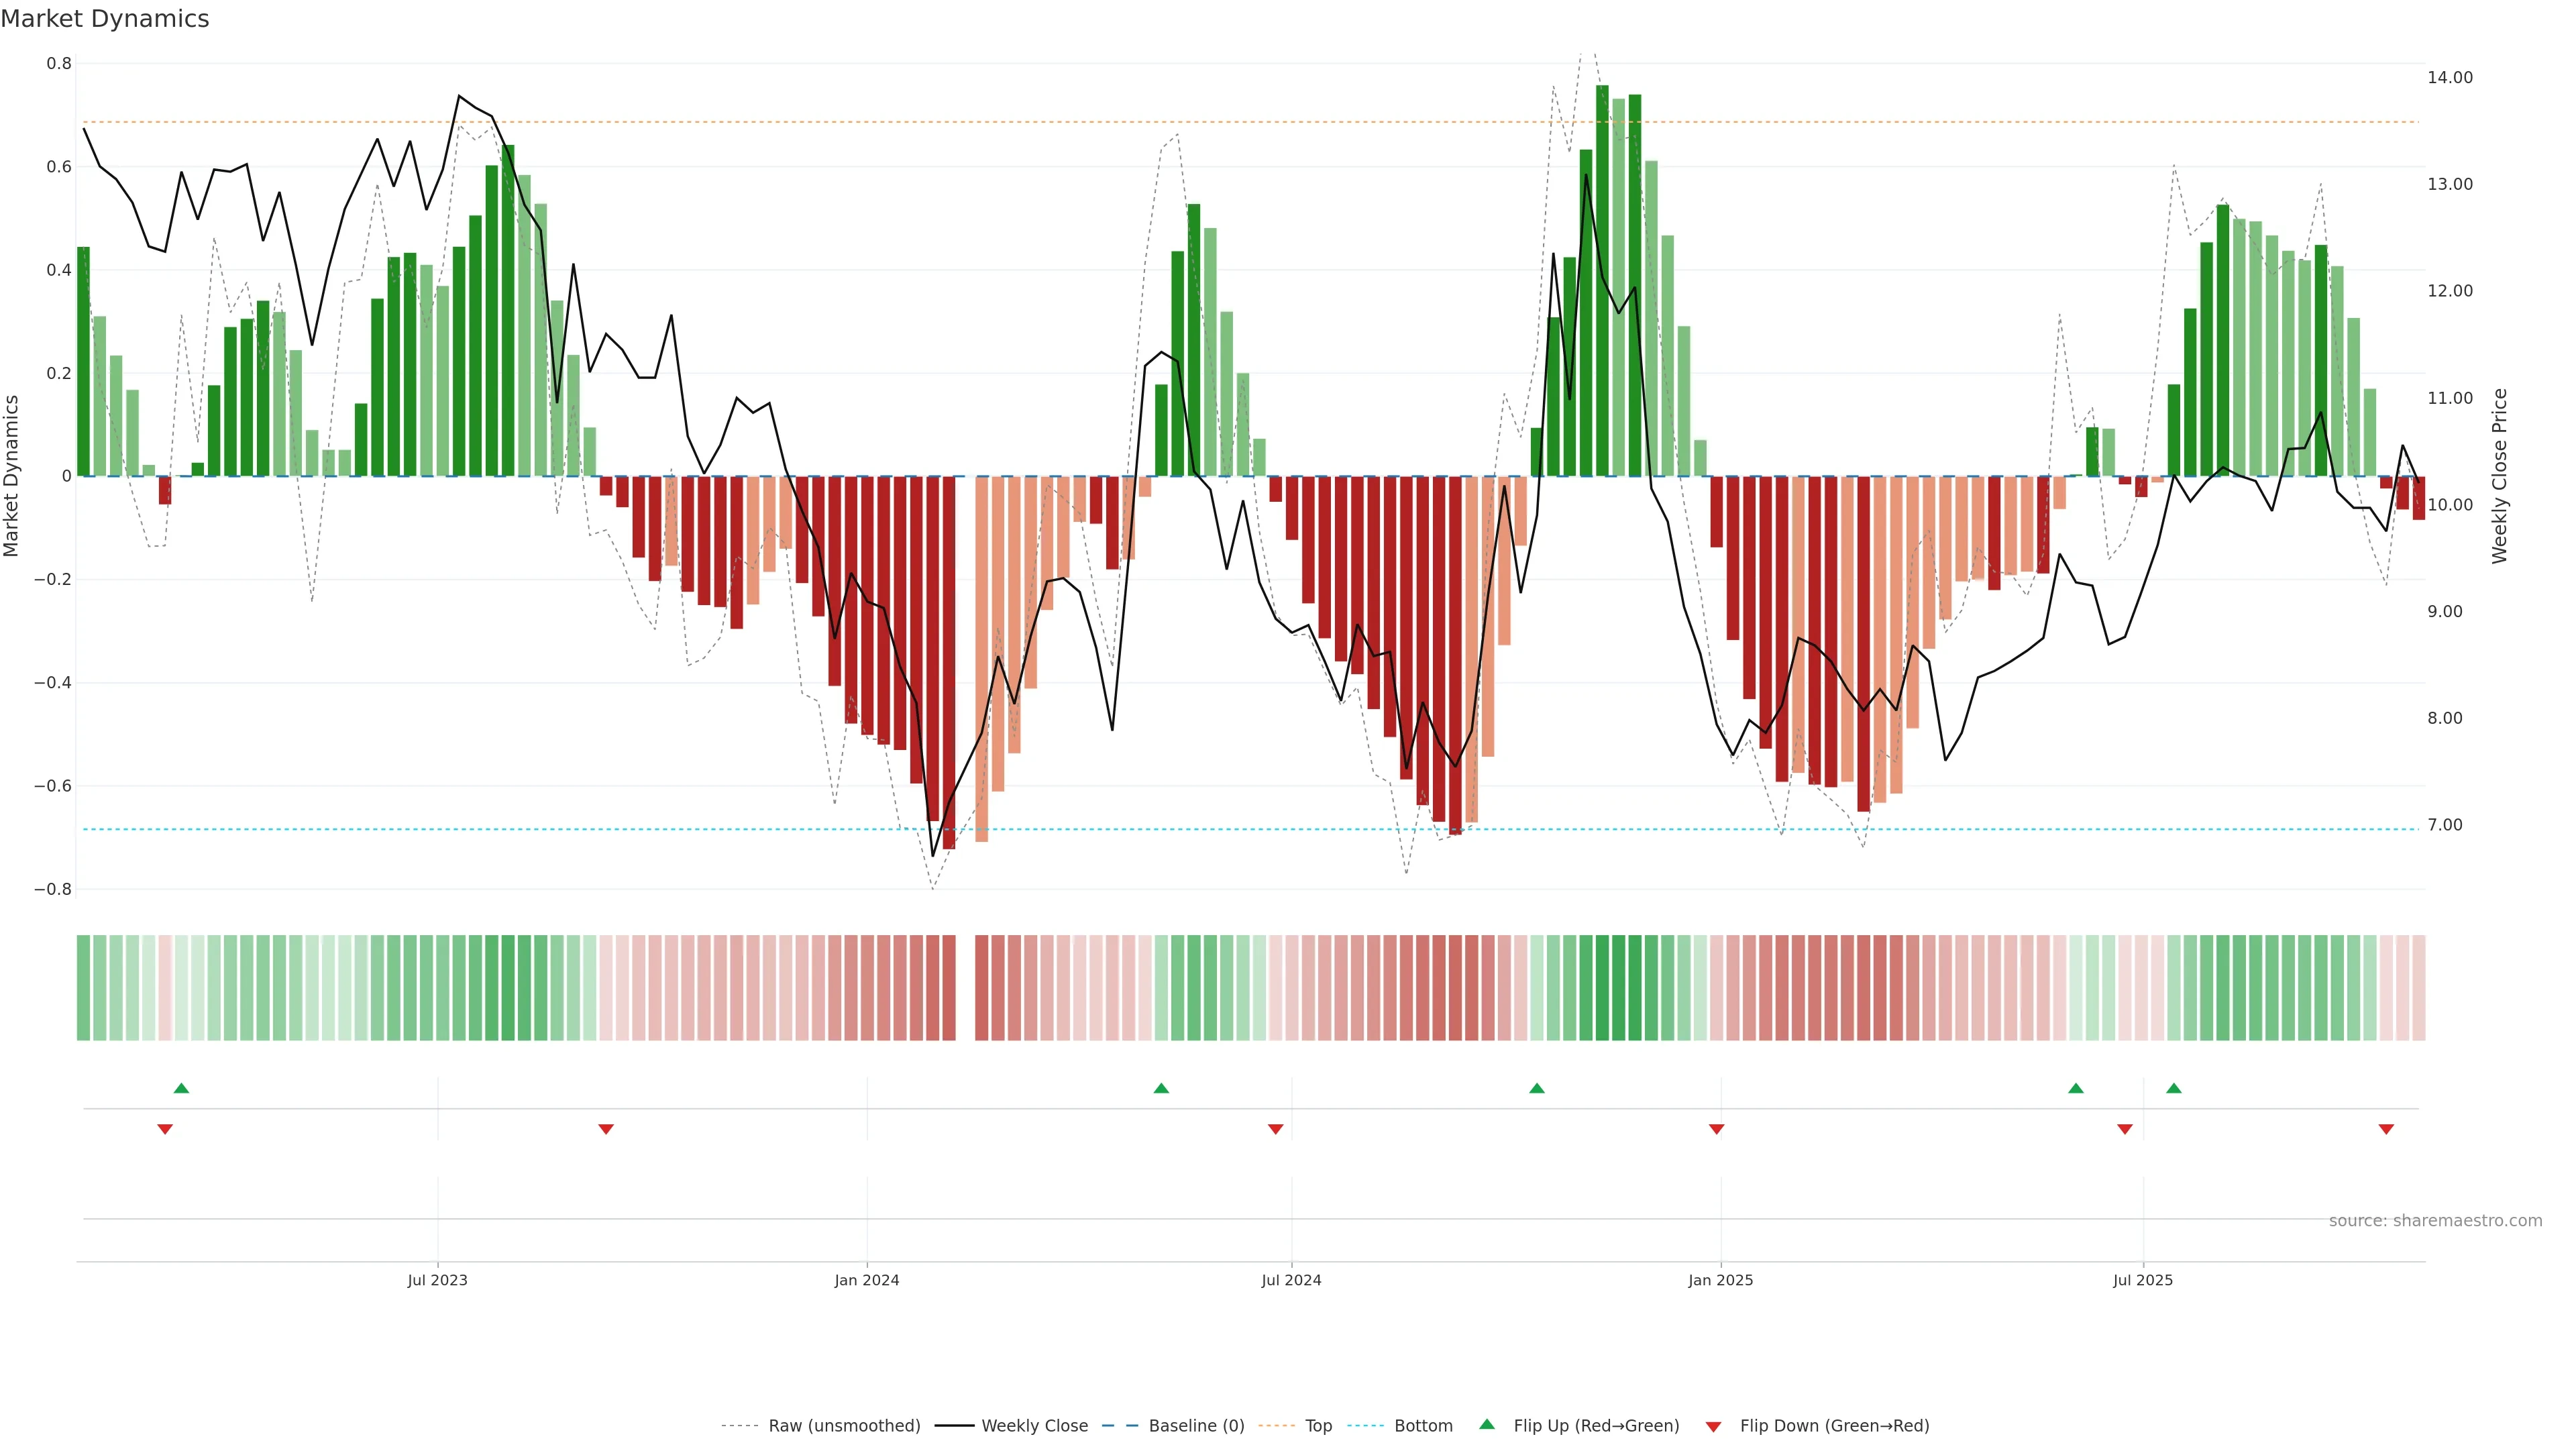Click the flip-down marker at Jan 2025
2576x1449 pixels.
pyautogui.click(x=1717, y=1129)
